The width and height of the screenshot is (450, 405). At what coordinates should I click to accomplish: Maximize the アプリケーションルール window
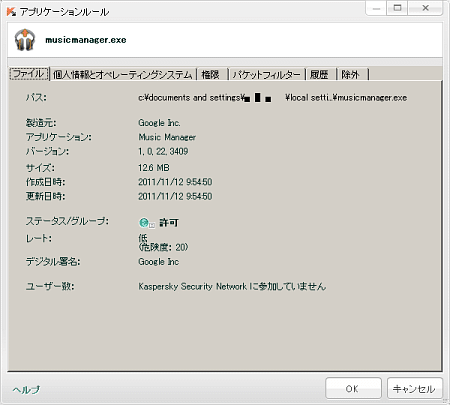pos(397,8)
